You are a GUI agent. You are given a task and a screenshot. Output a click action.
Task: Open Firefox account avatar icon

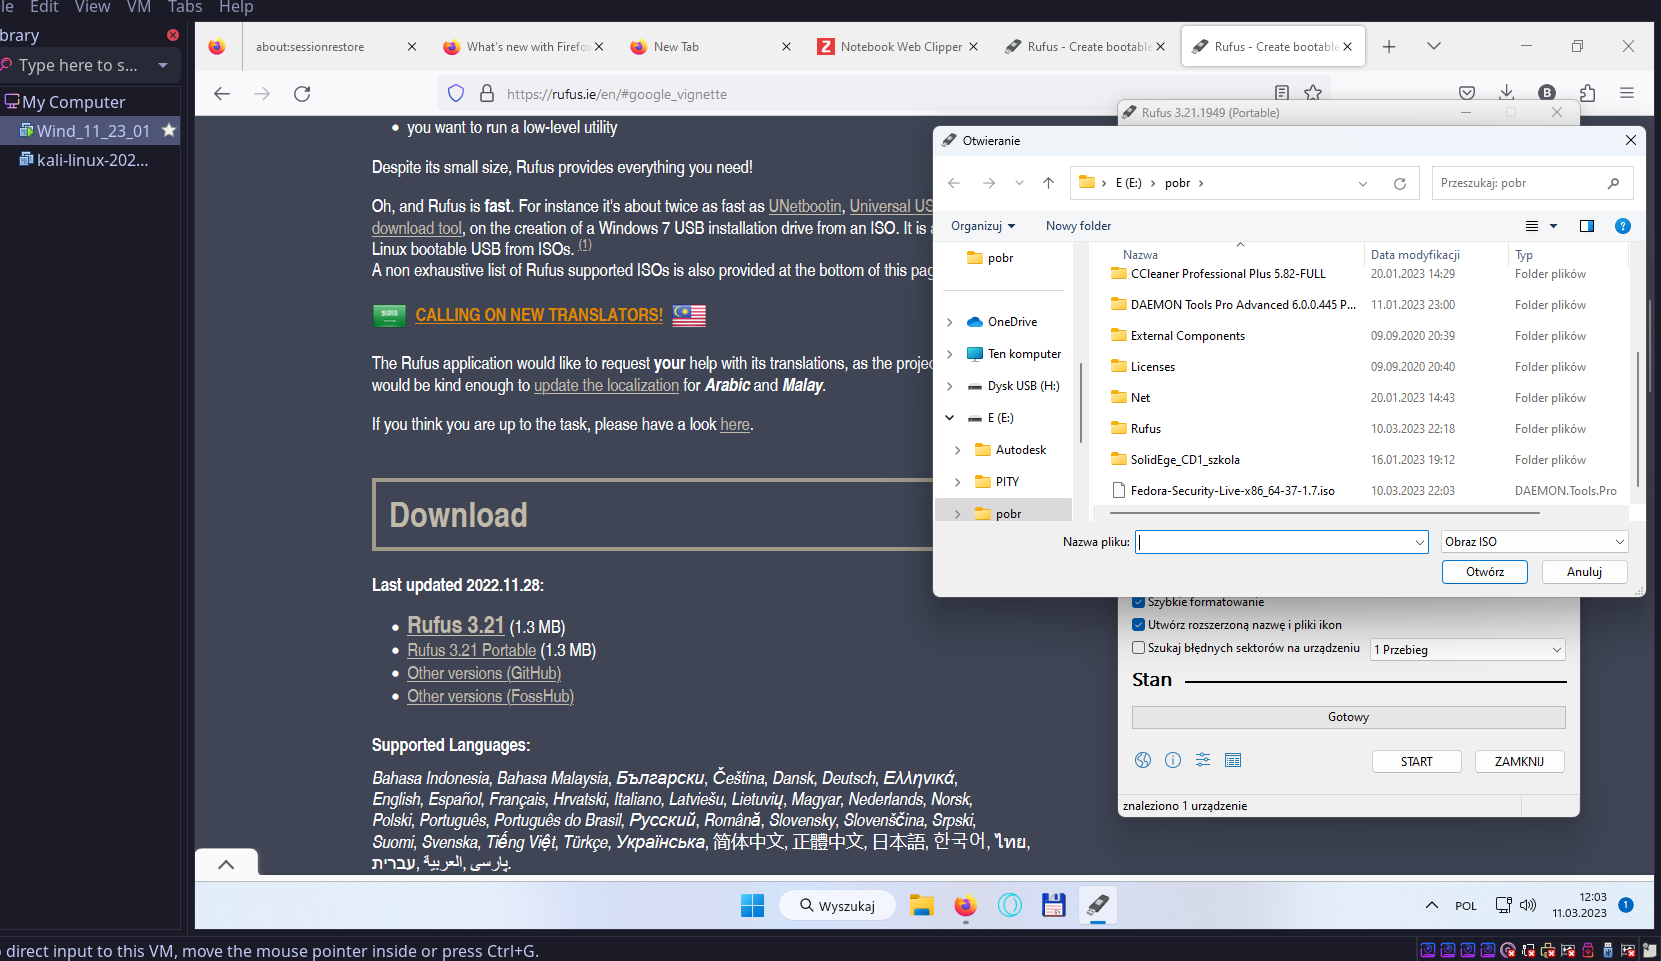[1547, 93]
